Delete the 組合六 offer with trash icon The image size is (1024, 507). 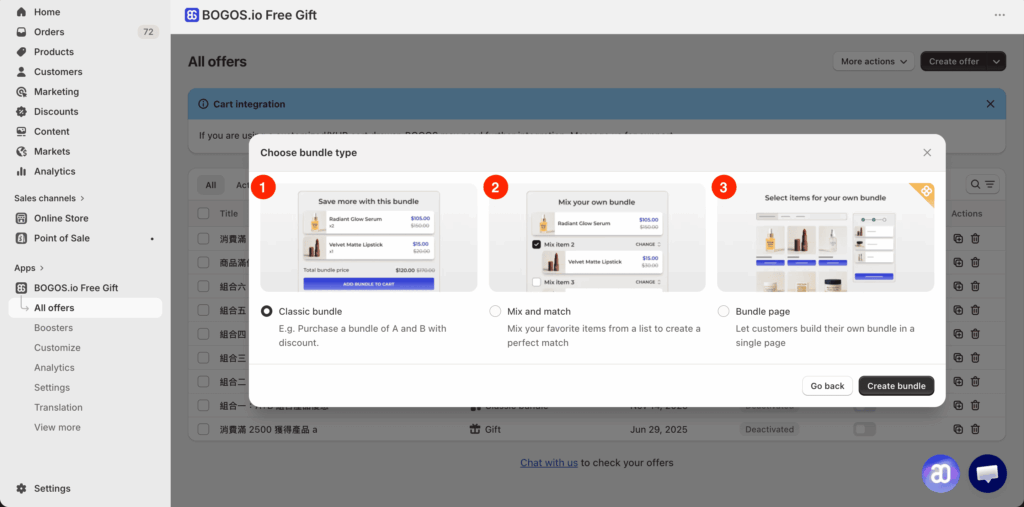coord(975,286)
